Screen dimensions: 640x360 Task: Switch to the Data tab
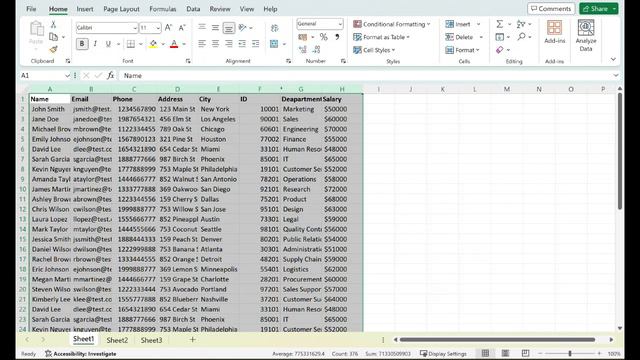[193, 9]
